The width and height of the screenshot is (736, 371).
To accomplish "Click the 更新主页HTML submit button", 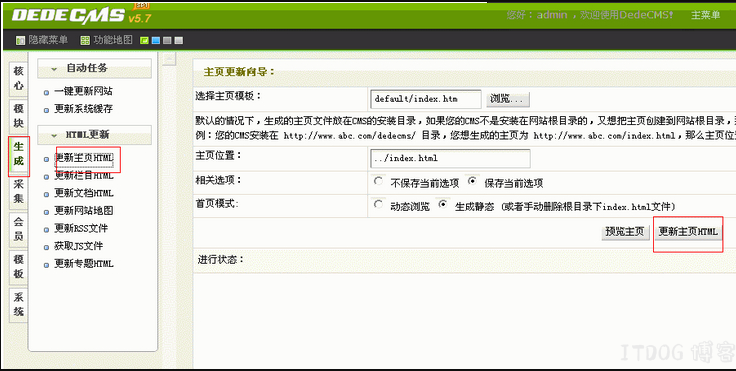I will 688,232.
